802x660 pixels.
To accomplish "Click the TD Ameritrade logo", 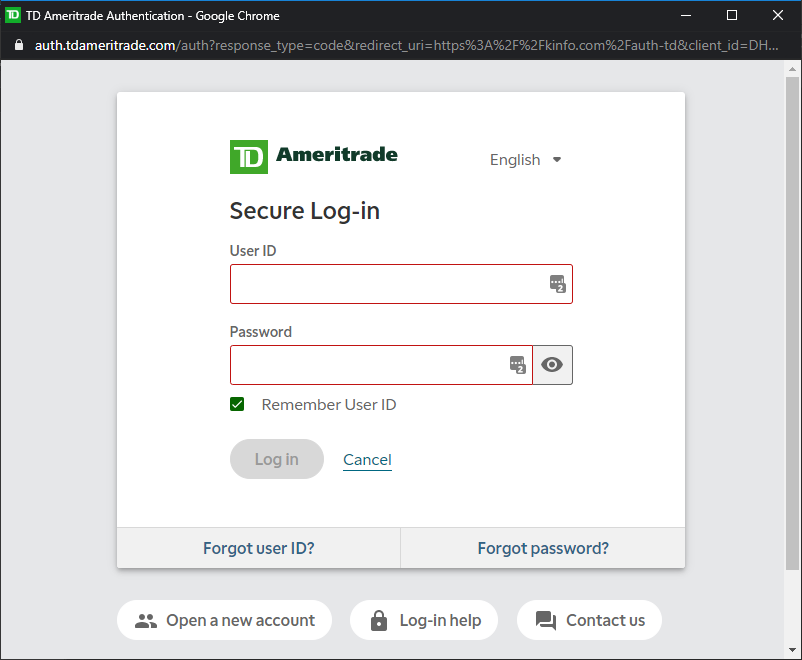I will [x=314, y=157].
